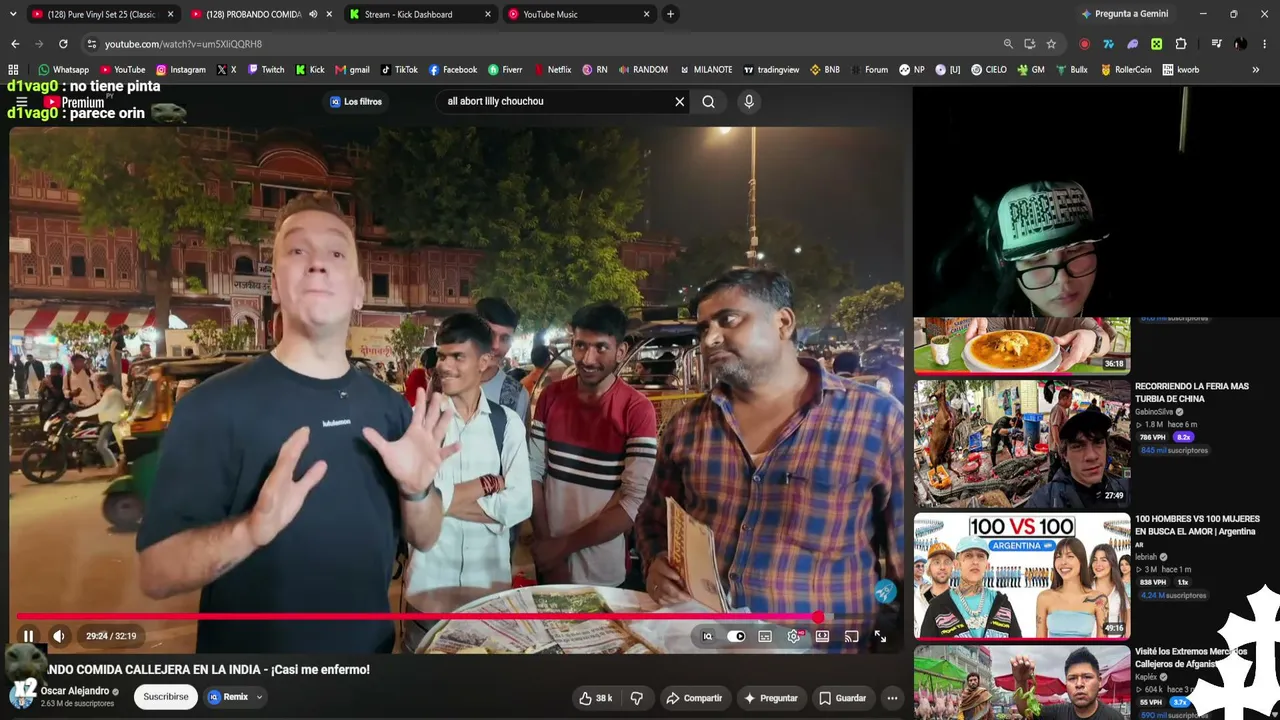Open the Netflix bookmark
The height and width of the screenshot is (720, 1280).
[553, 70]
